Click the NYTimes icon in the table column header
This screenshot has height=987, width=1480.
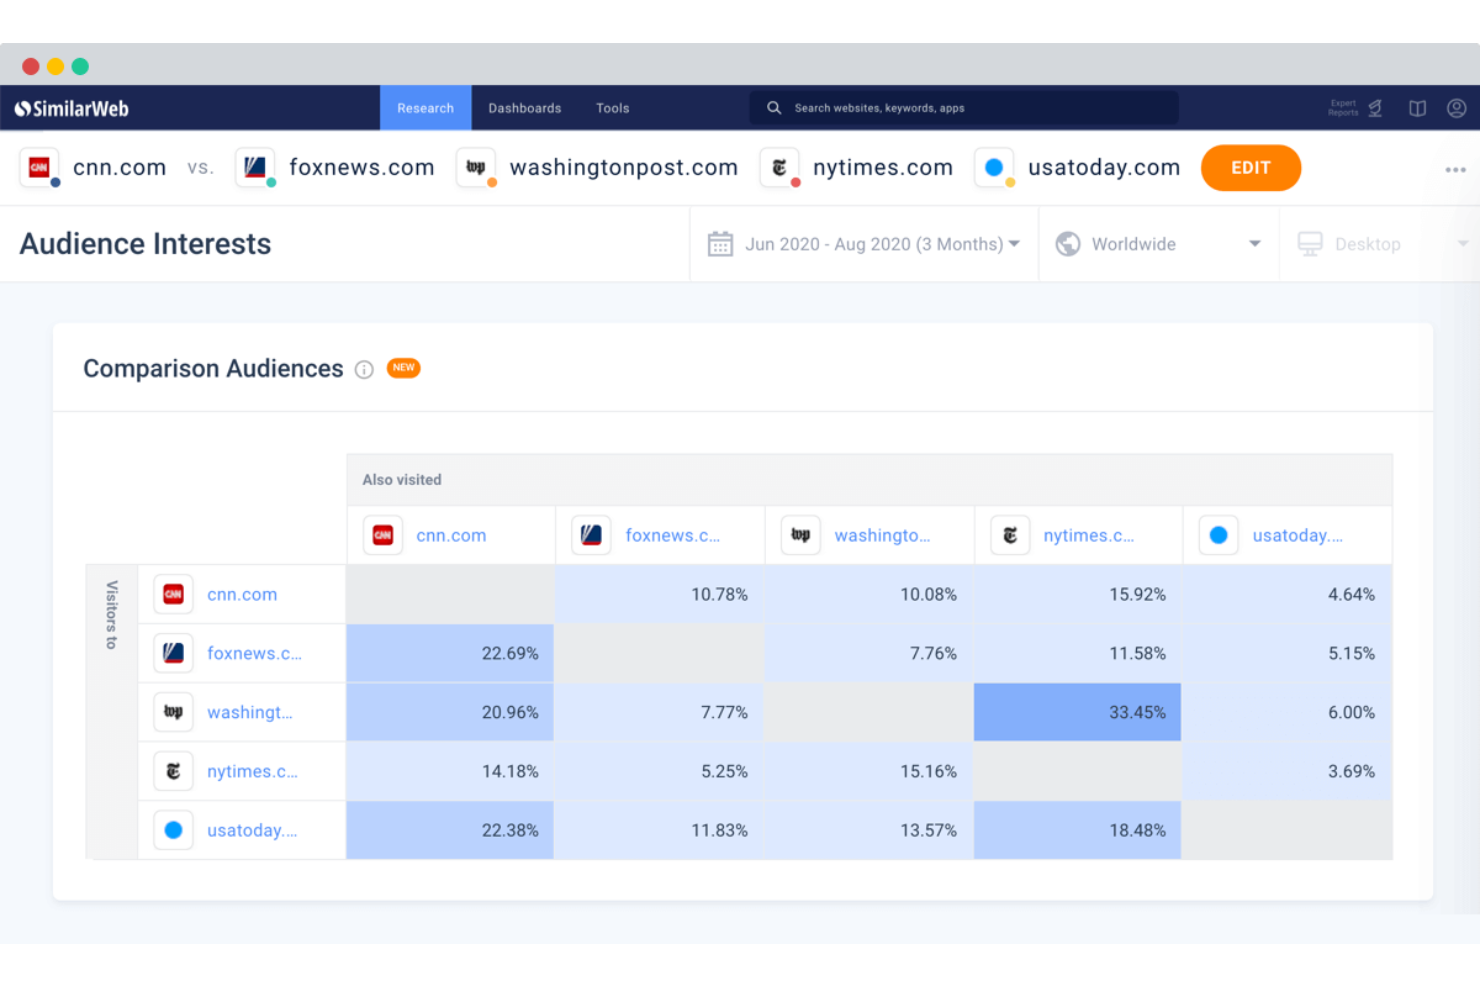click(x=1010, y=536)
